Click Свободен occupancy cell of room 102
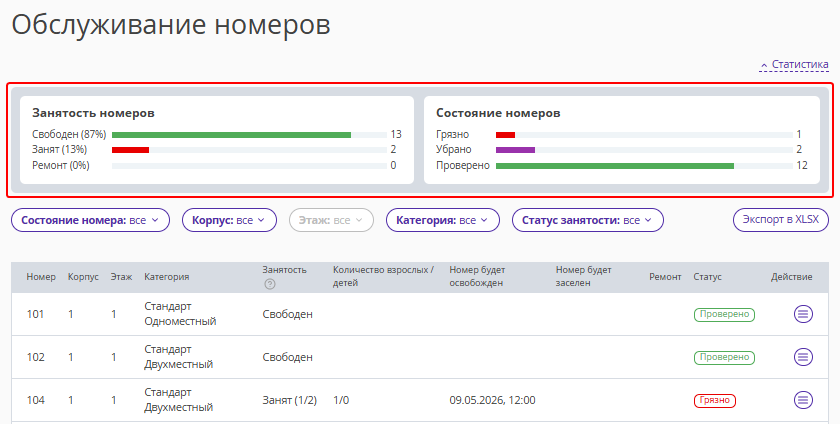The width and height of the screenshot is (840, 424). pyautogui.click(x=287, y=357)
